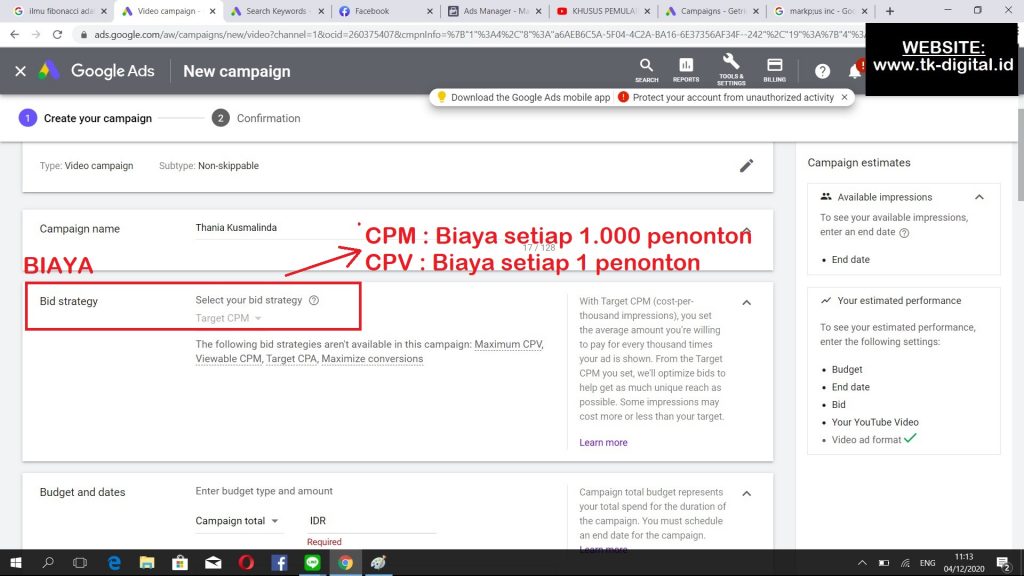Click the pencil icon to edit campaign type
The image size is (1024, 576).
click(x=746, y=166)
